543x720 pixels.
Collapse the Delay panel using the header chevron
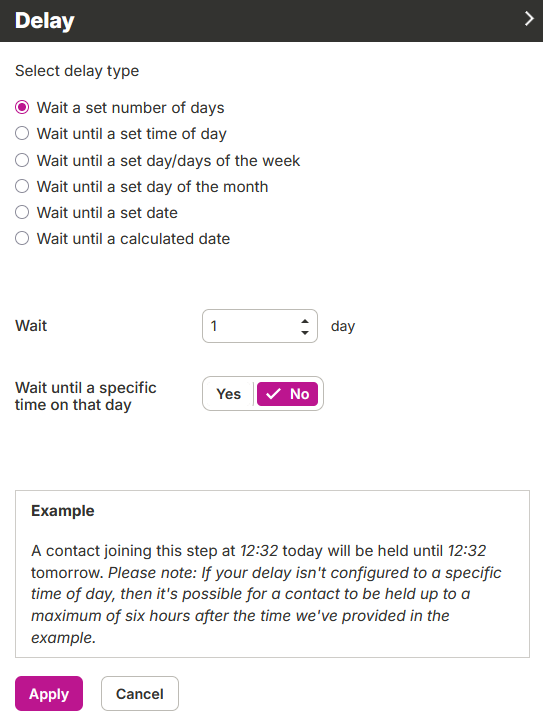click(x=529, y=19)
